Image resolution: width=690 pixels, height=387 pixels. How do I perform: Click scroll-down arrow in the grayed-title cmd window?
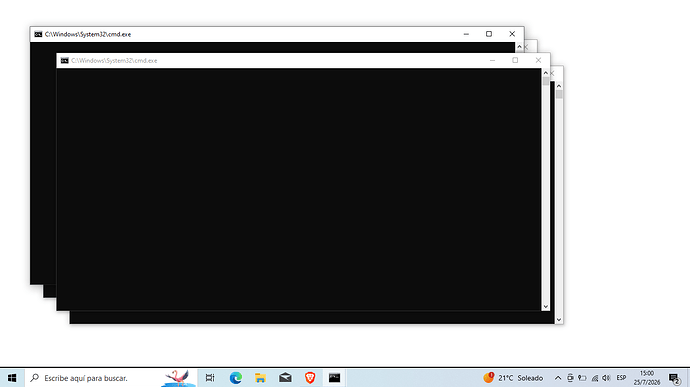pos(546,306)
